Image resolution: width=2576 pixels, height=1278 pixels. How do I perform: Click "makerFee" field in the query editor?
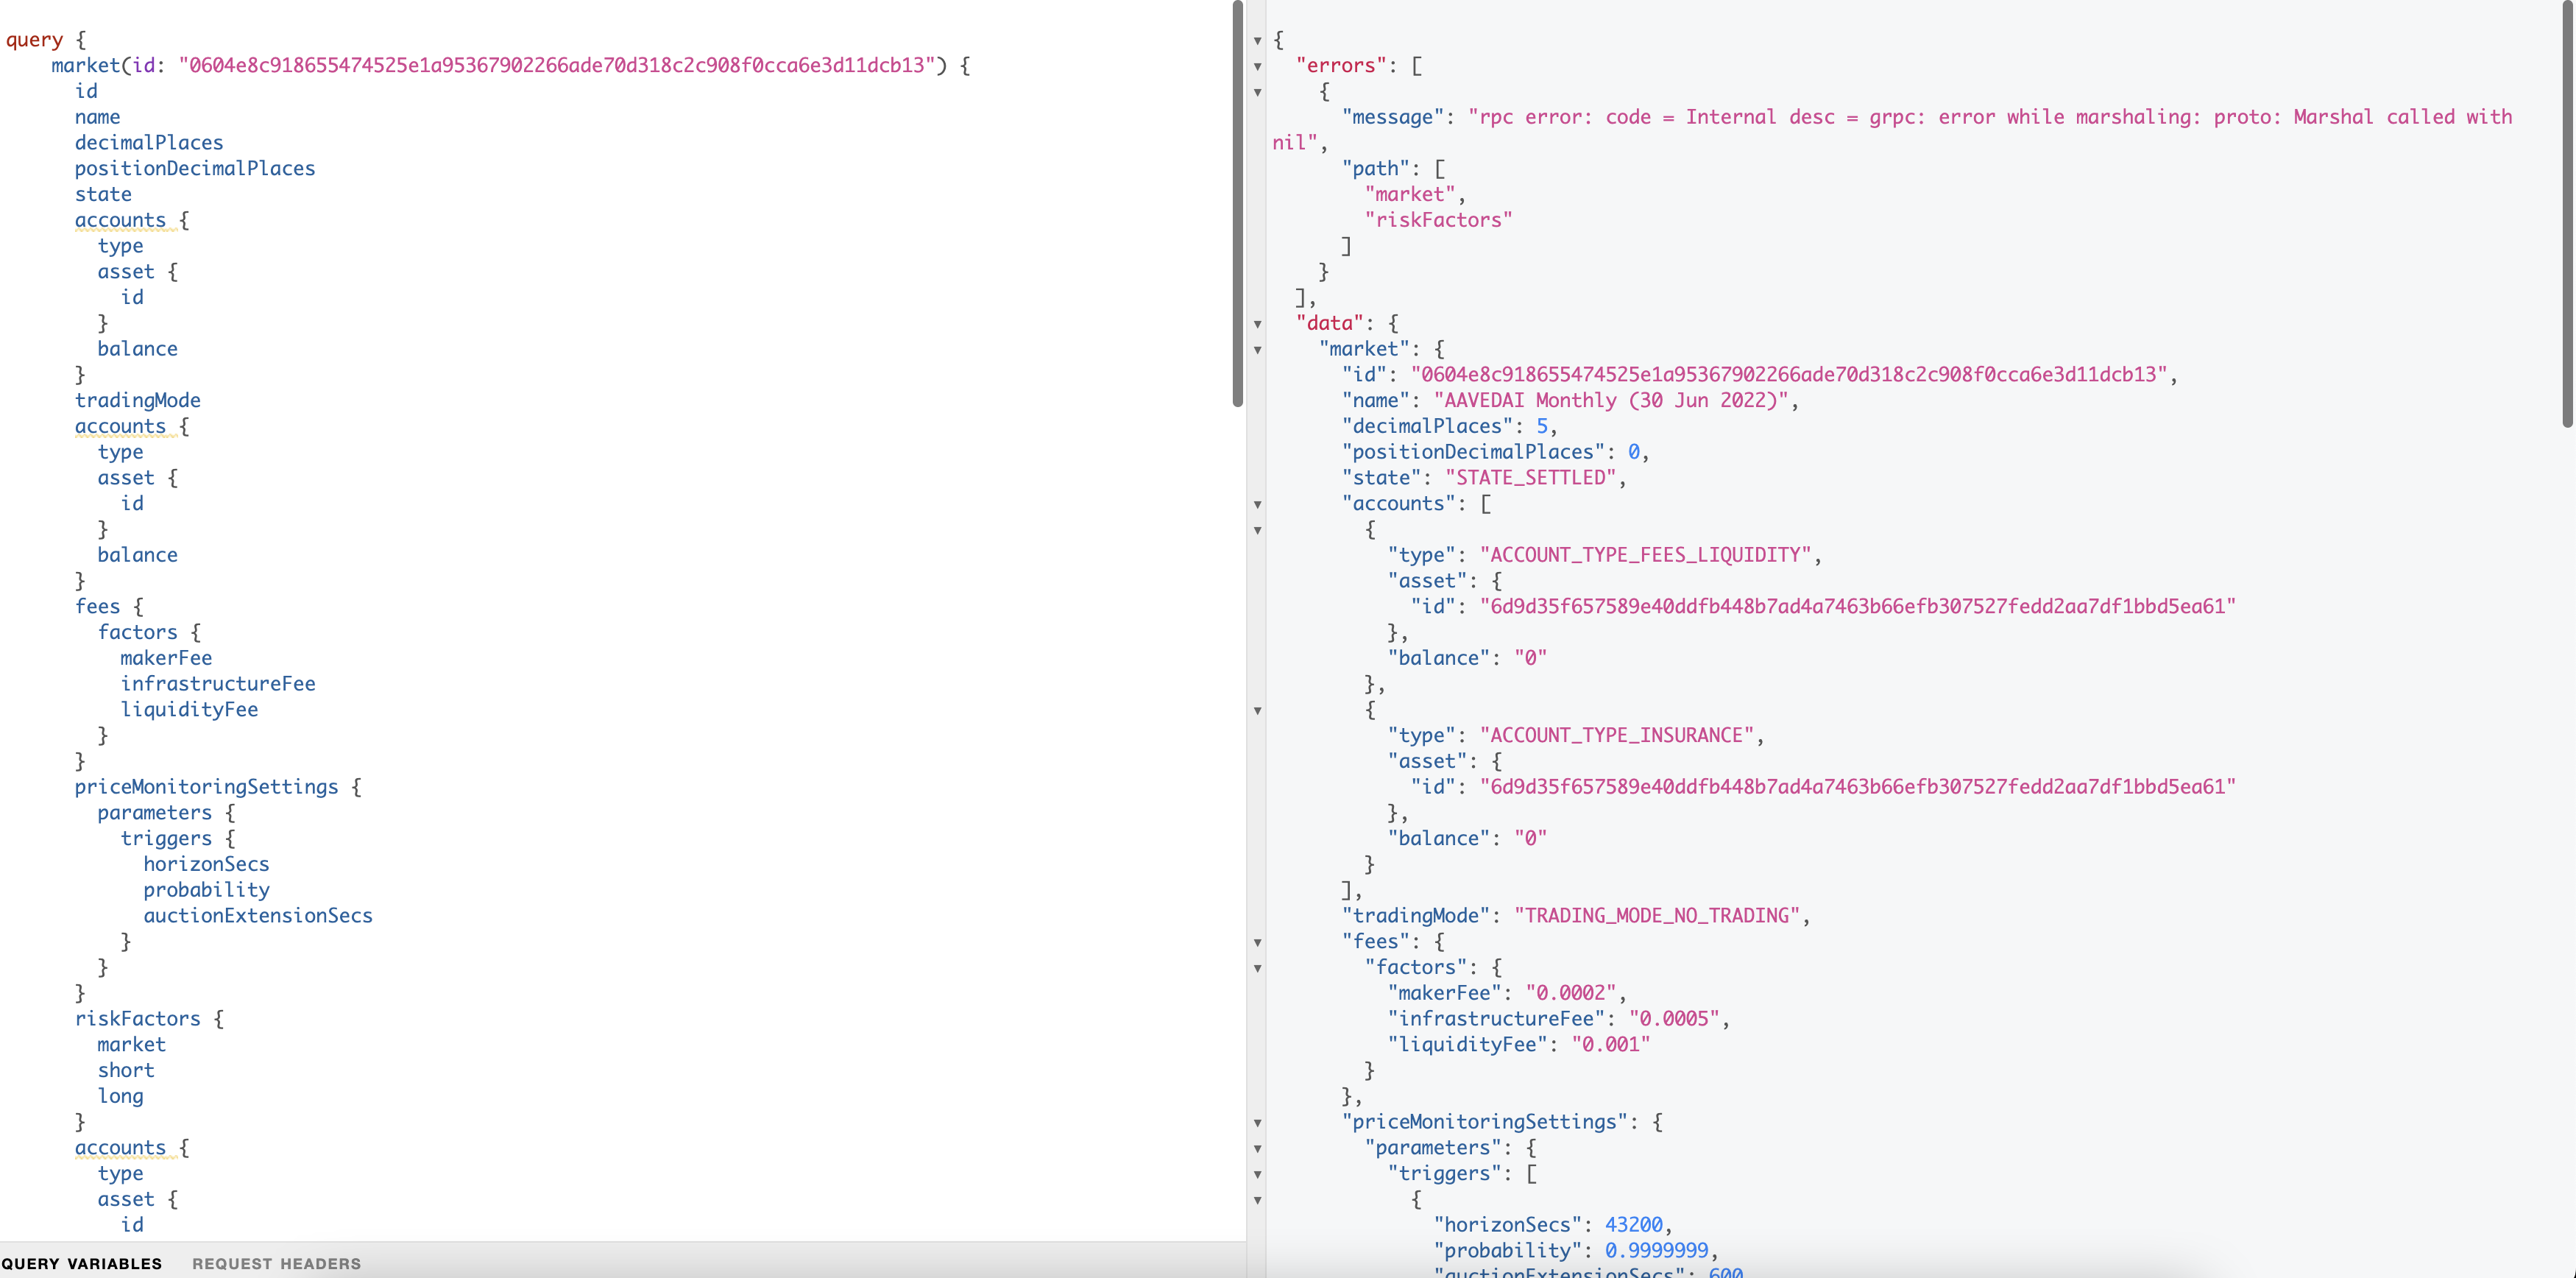click(166, 658)
